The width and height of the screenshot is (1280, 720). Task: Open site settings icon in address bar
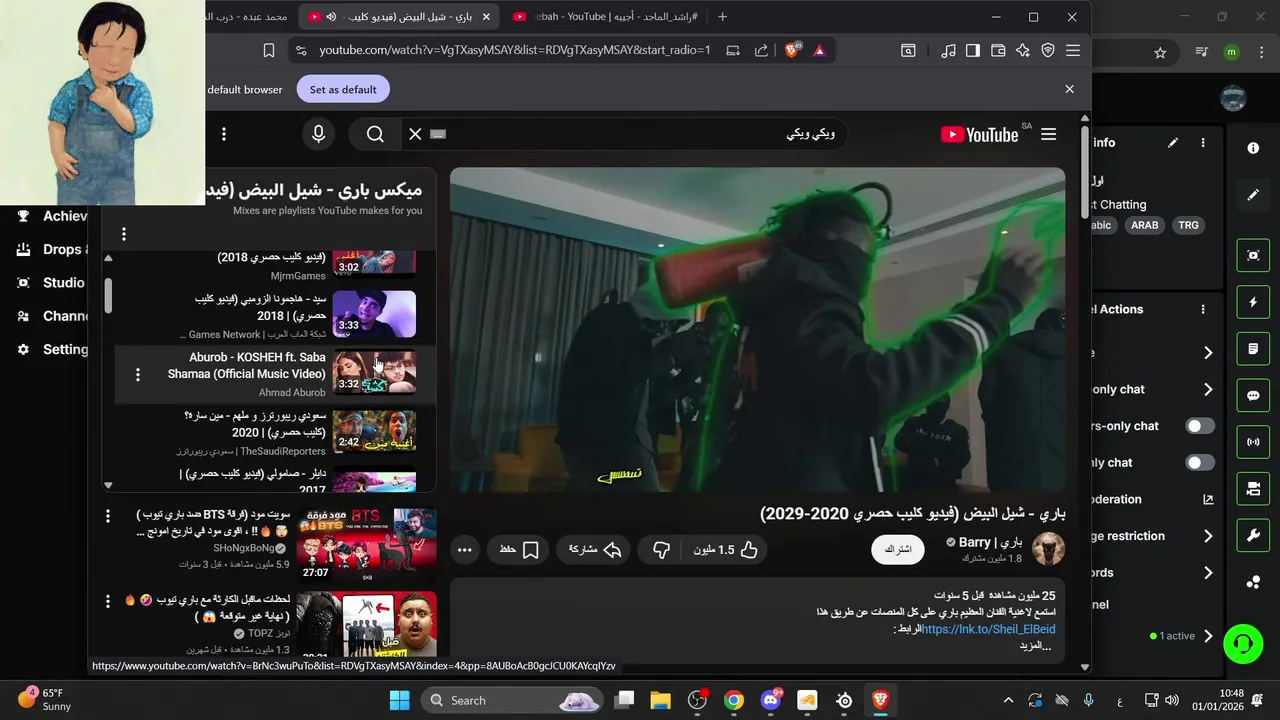300,50
